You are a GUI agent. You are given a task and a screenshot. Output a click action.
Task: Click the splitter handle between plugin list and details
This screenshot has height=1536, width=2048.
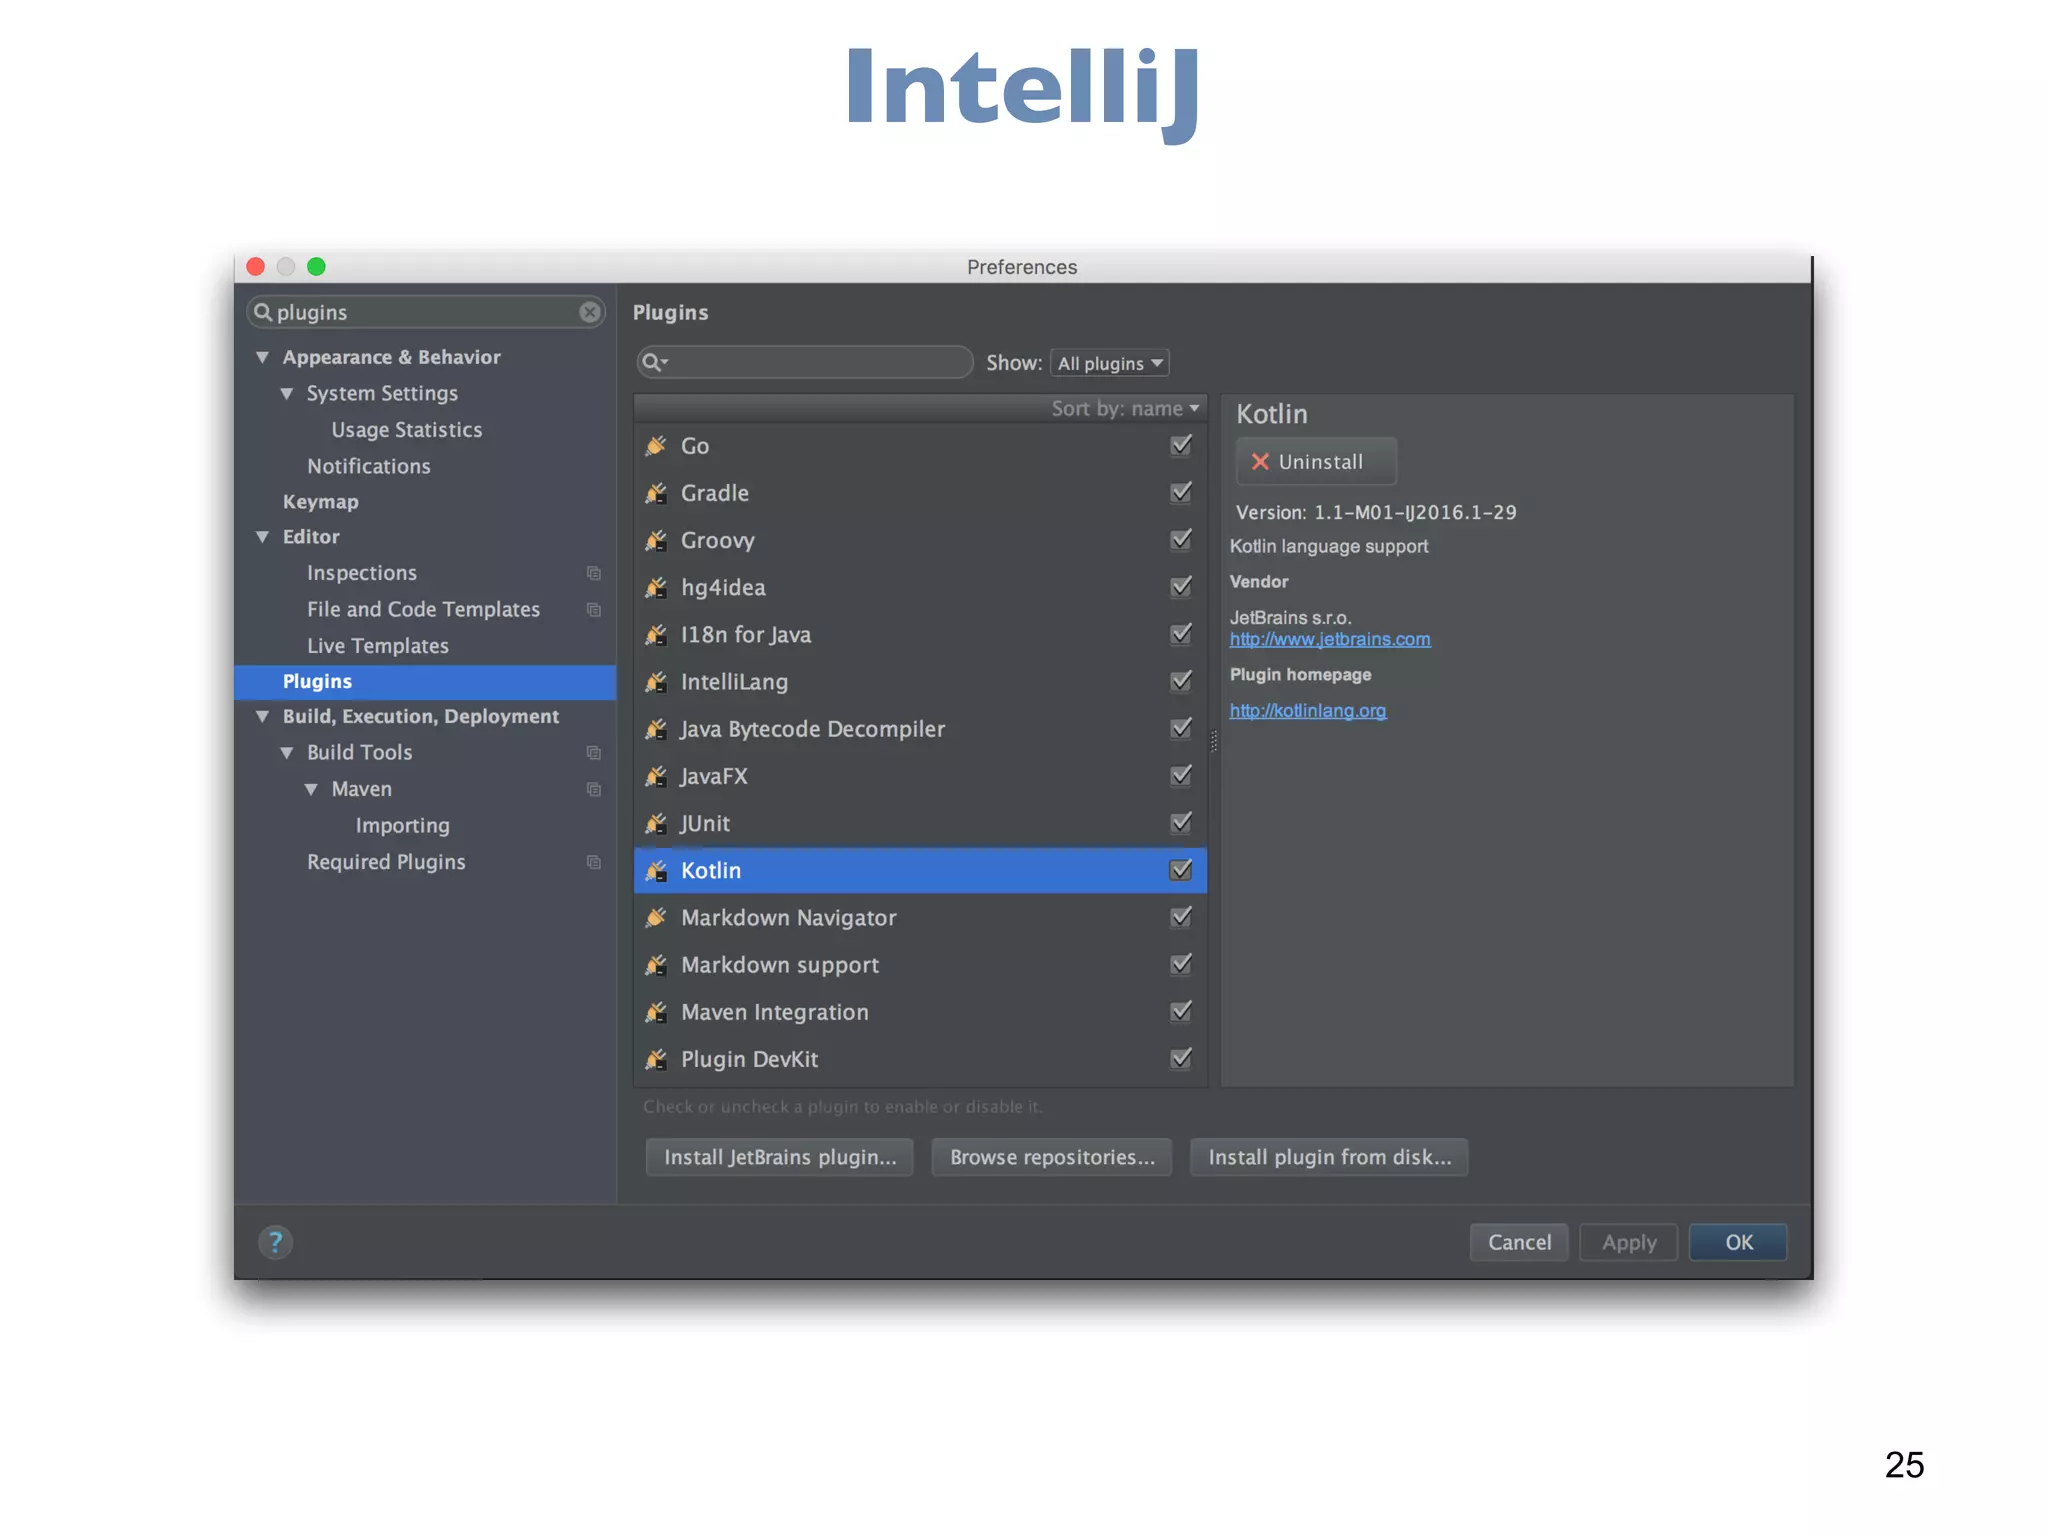1214,741
